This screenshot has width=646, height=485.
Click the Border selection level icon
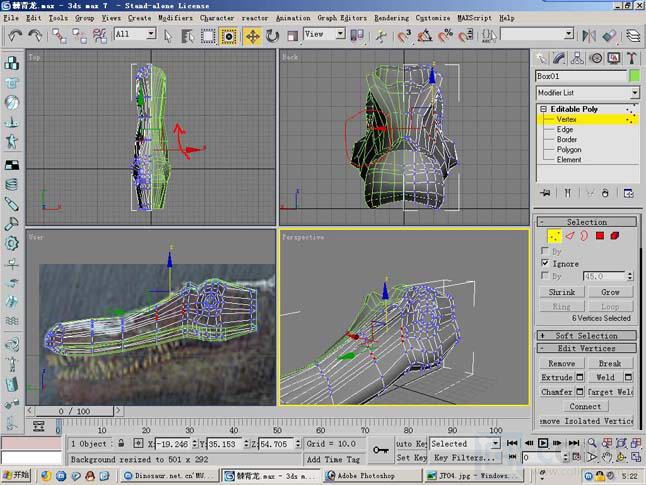coord(584,236)
